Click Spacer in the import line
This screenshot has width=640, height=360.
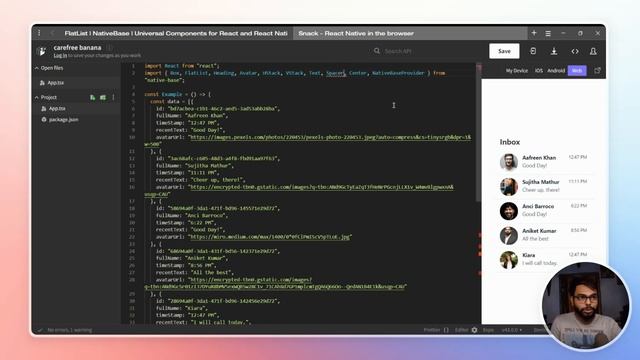(335, 73)
